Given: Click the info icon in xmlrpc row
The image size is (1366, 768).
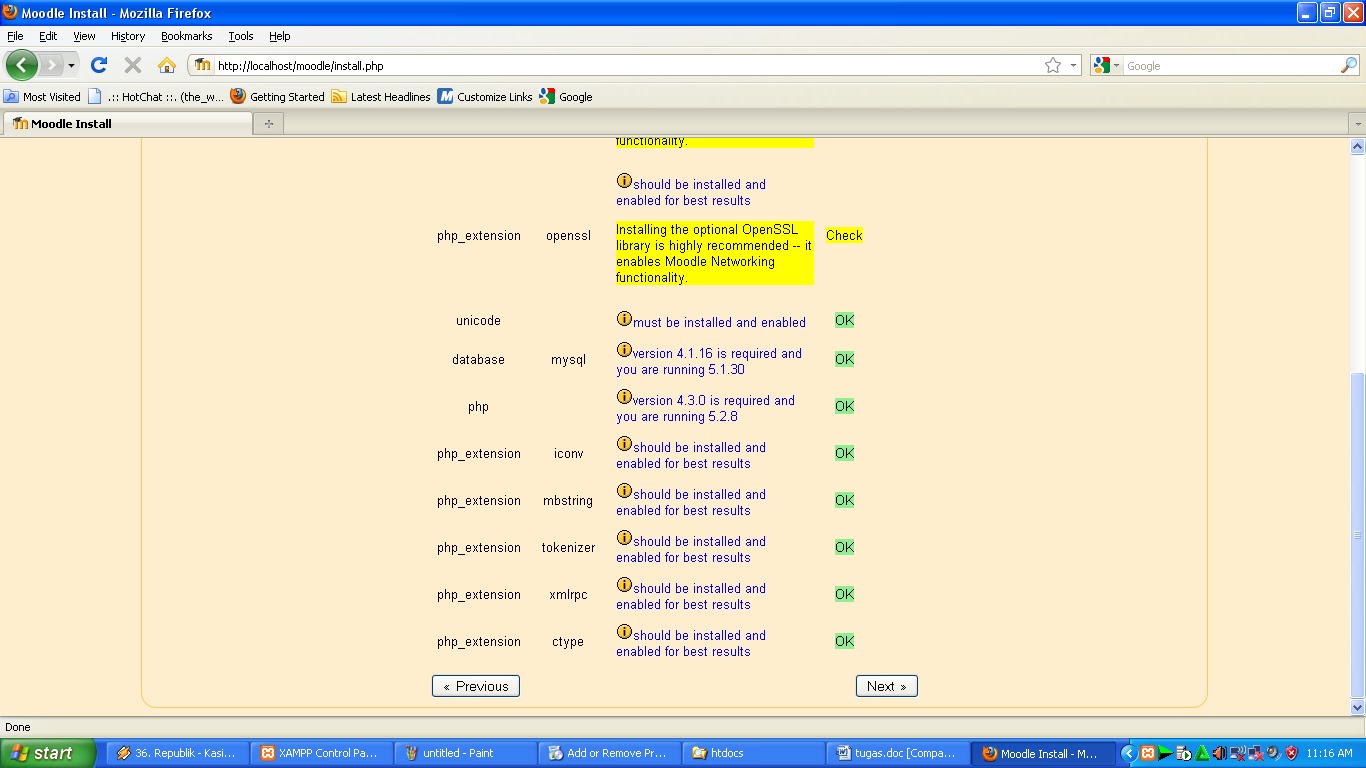Looking at the screenshot, I should point(624,585).
